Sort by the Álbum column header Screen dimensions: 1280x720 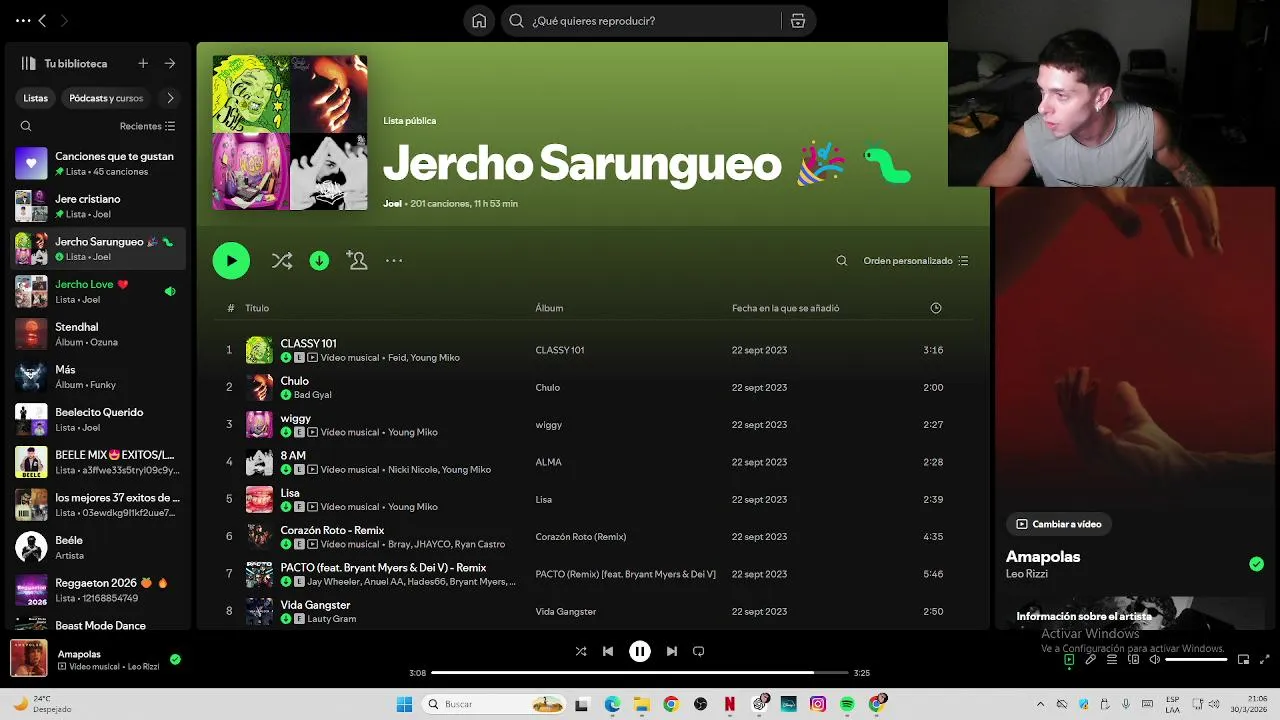pyautogui.click(x=549, y=308)
